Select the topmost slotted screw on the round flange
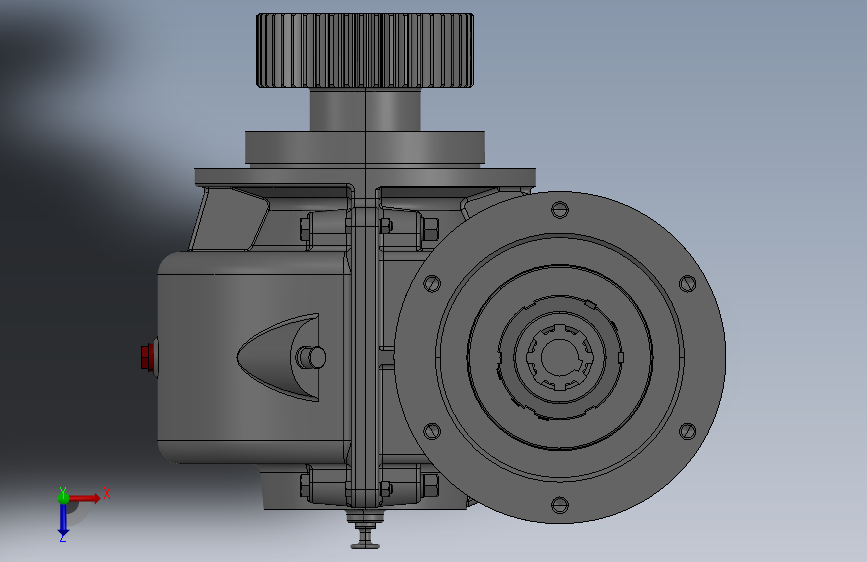The height and width of the screenshot is (562, 867). coord(560,210)
